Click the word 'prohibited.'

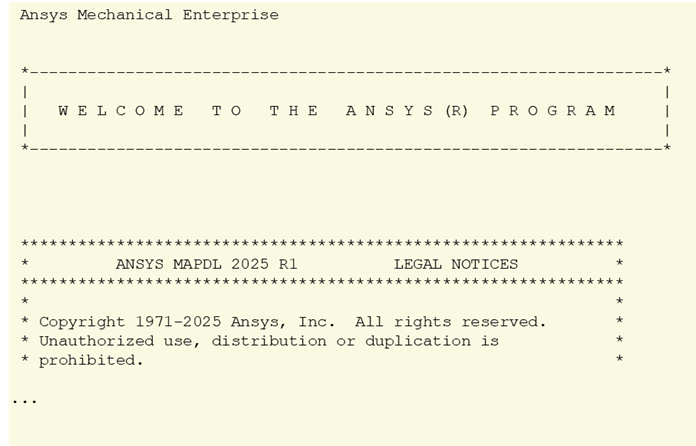91,360
